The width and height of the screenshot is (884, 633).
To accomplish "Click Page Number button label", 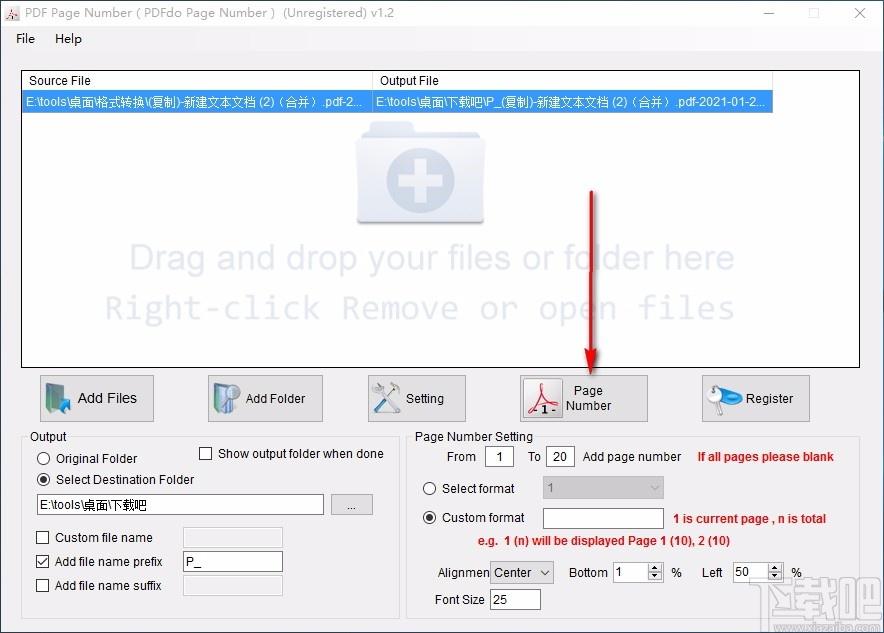I will pyautogui.click(x=588, y=398).
